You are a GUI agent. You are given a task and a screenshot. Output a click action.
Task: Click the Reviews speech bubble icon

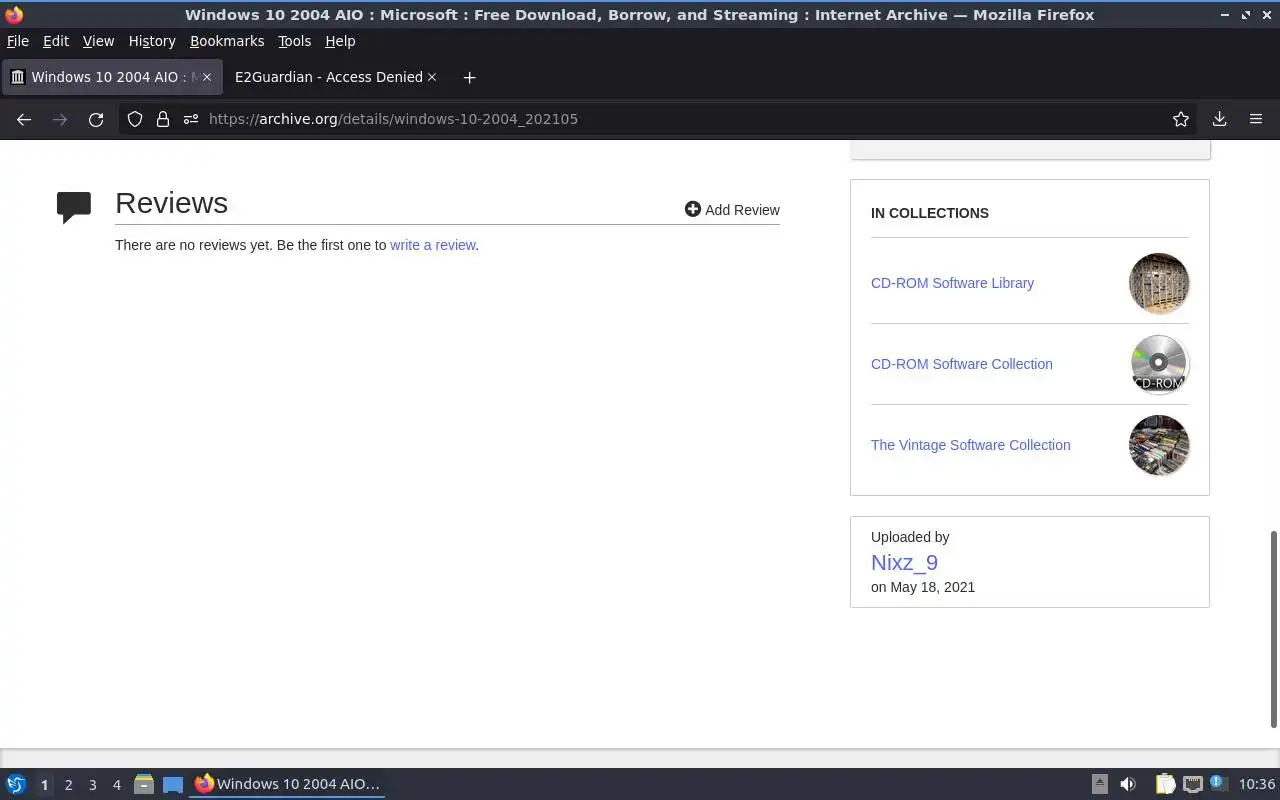pyautogui.click(x=74, y=207)
